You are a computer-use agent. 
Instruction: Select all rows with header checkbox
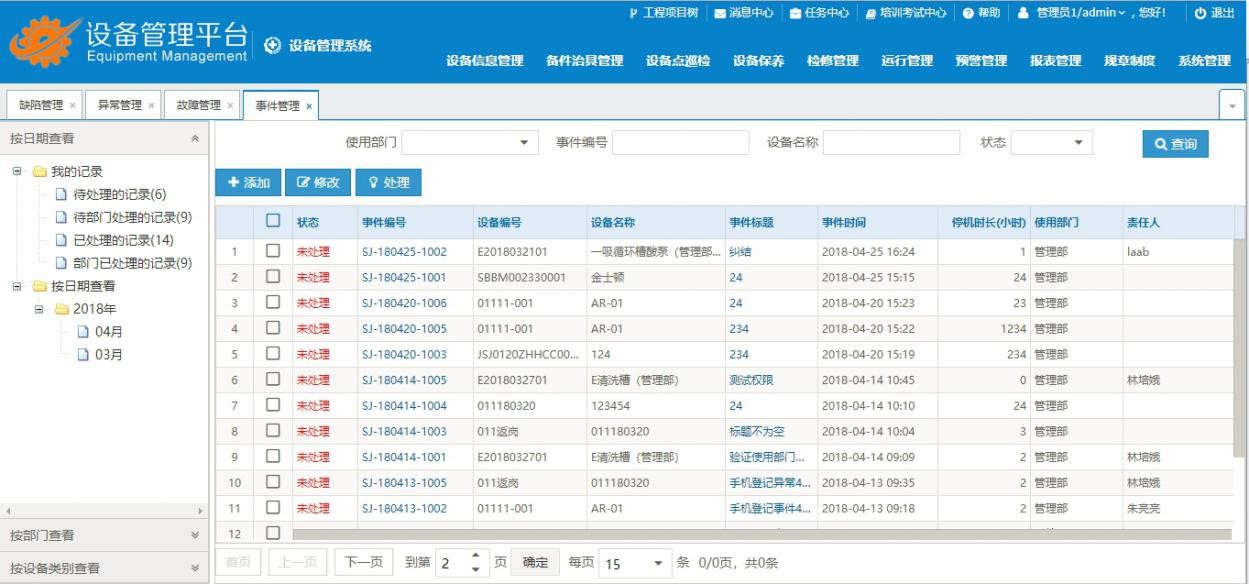click(272, 222)
